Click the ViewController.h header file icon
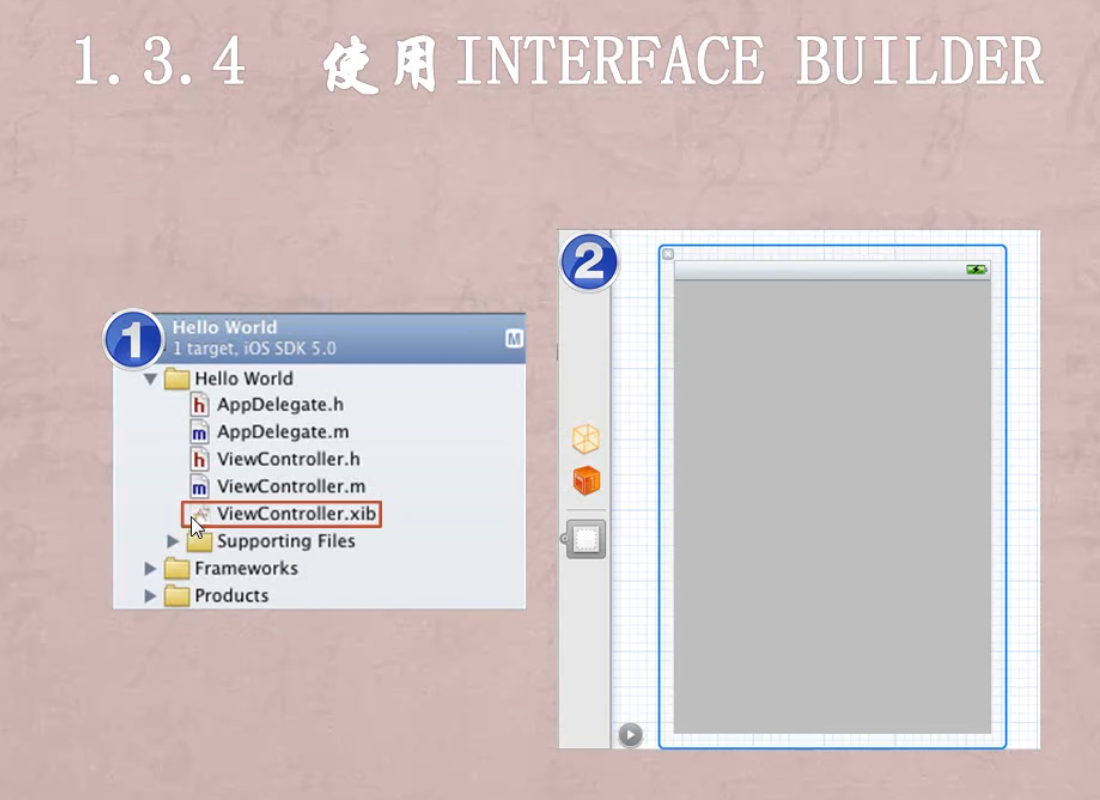Screen dimensions: 1100x800 pos(199,460)
